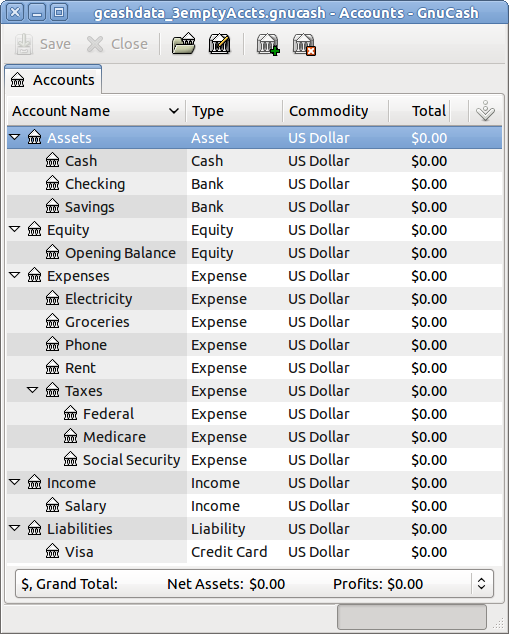This screenshot has height=634, width=509.
Task: Select the Opening Balance account name
Action: [x=120, y=253]
